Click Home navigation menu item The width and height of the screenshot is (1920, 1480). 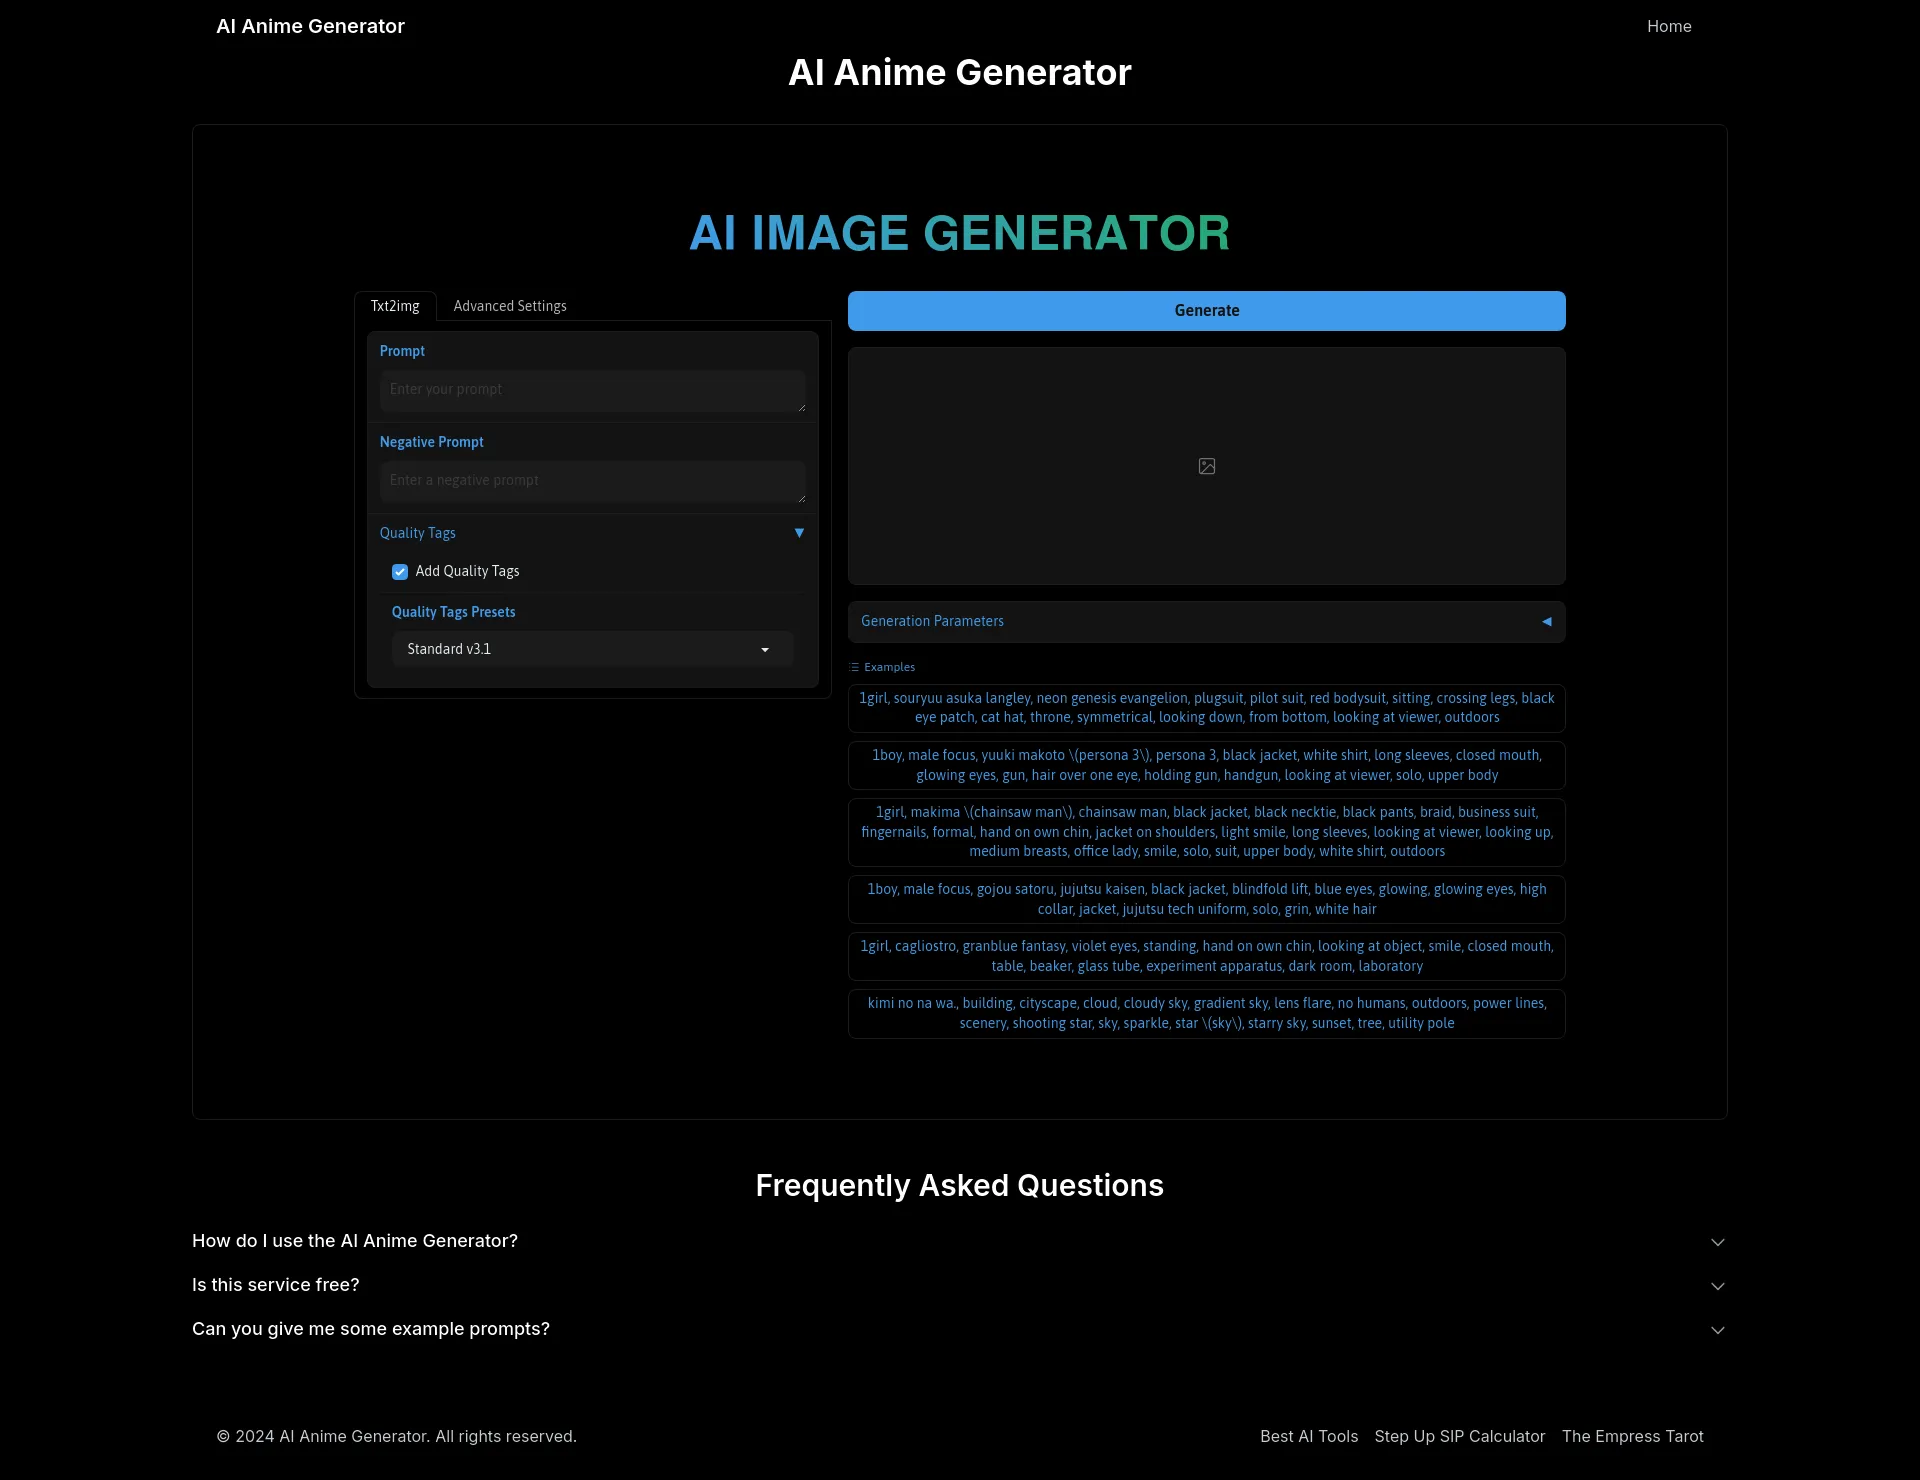[1670, 26]
